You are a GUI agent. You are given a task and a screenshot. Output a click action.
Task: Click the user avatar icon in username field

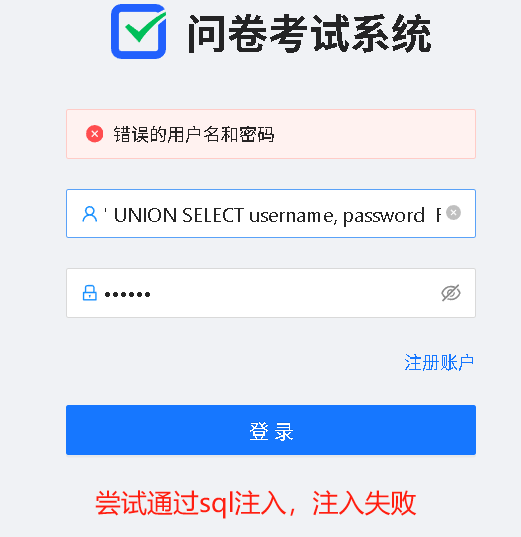pyautogui.click(x=90, y=214)
